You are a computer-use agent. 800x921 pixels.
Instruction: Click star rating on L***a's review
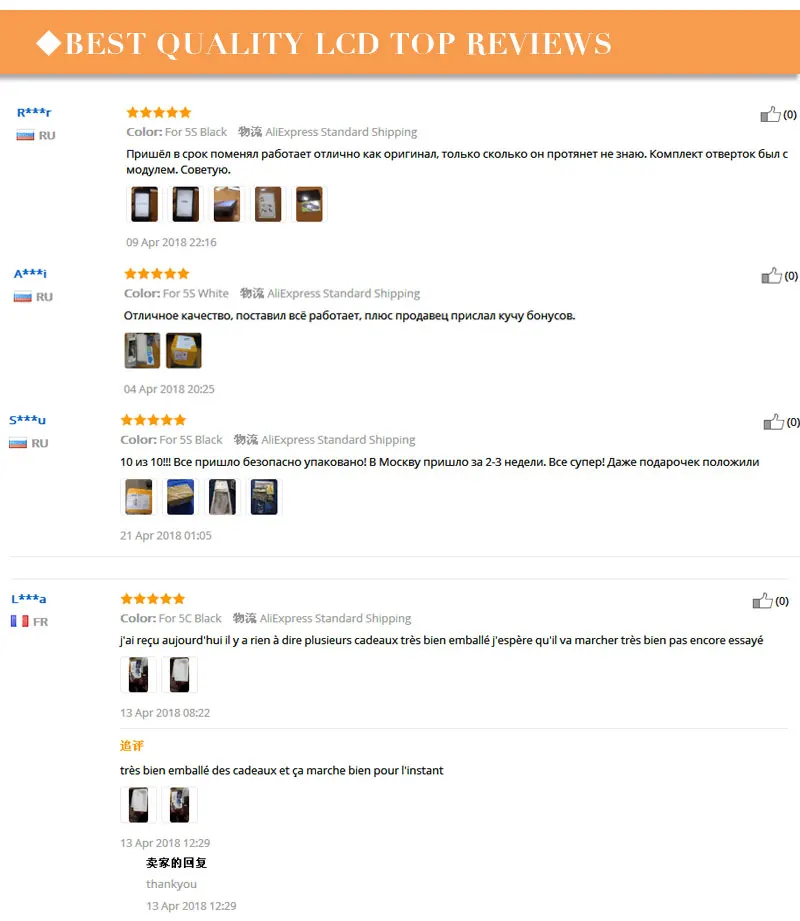(x=153, y=599)
